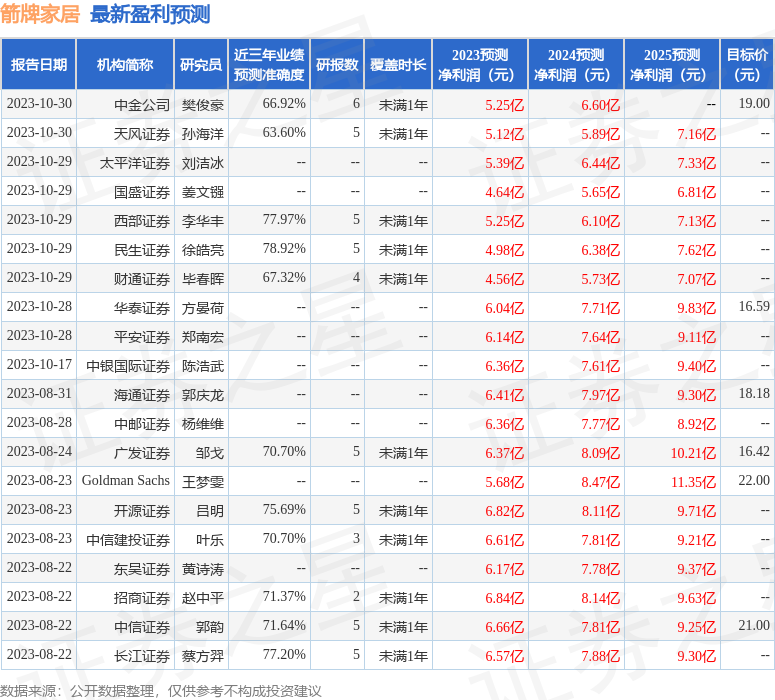Click the 66.92% accuracy value
This screenshot has height=700, width=775.
pyautogui.click(x=284, y=103)
